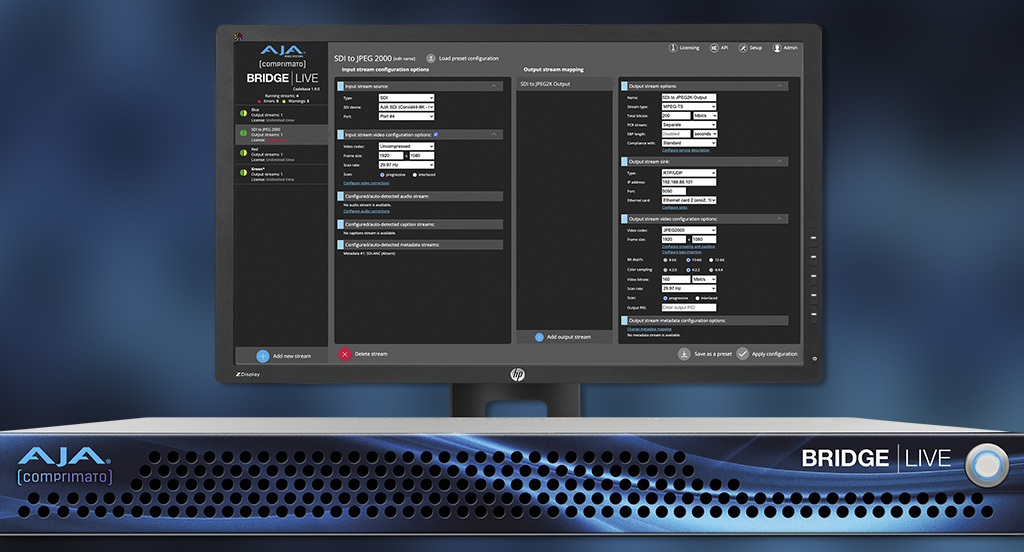Click the Add output stream plus icon
The image size is (1024, 552).
pos(539,337)
